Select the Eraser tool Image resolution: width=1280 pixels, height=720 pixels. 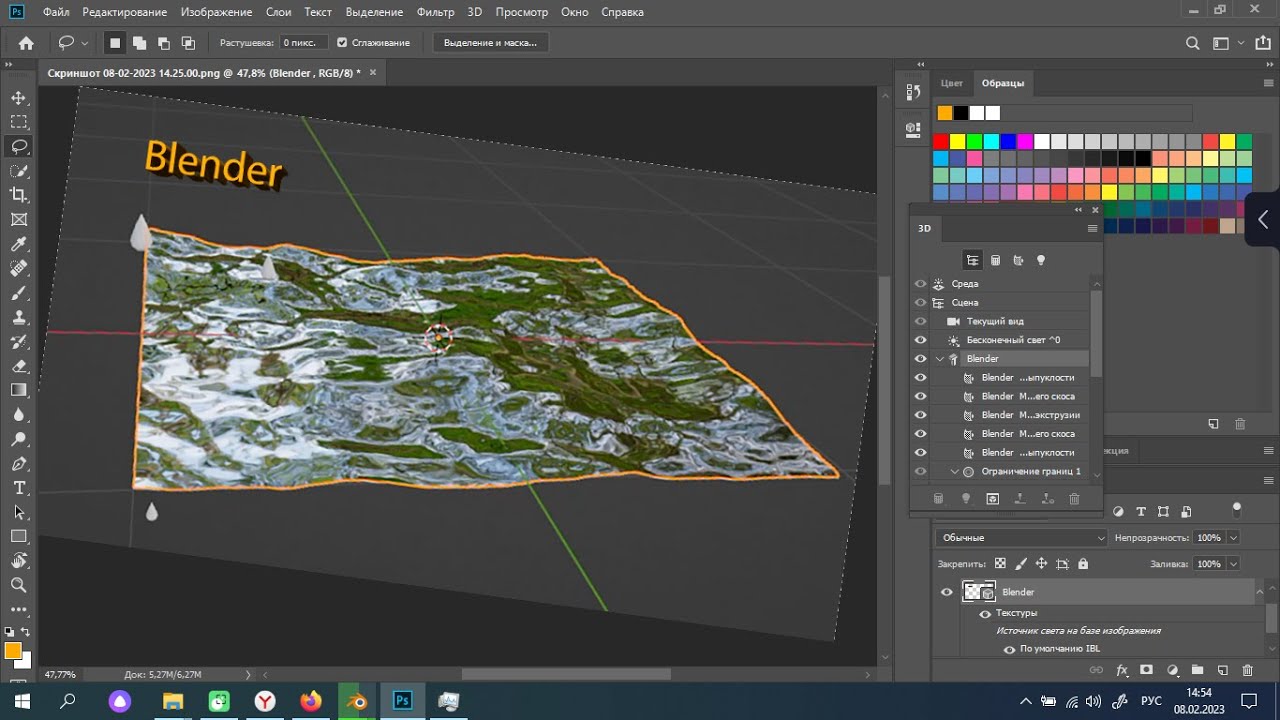click(x=19, y=366)
